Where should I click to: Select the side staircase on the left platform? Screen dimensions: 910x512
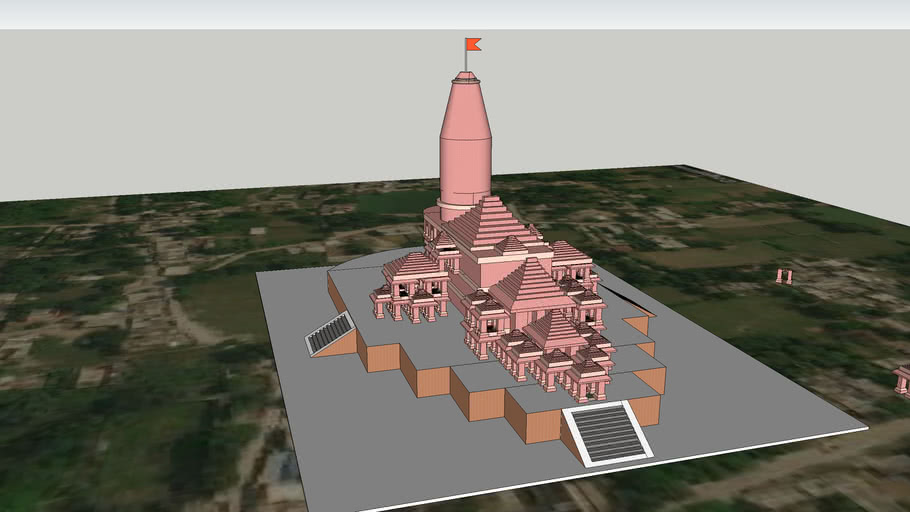coord(330,333)
